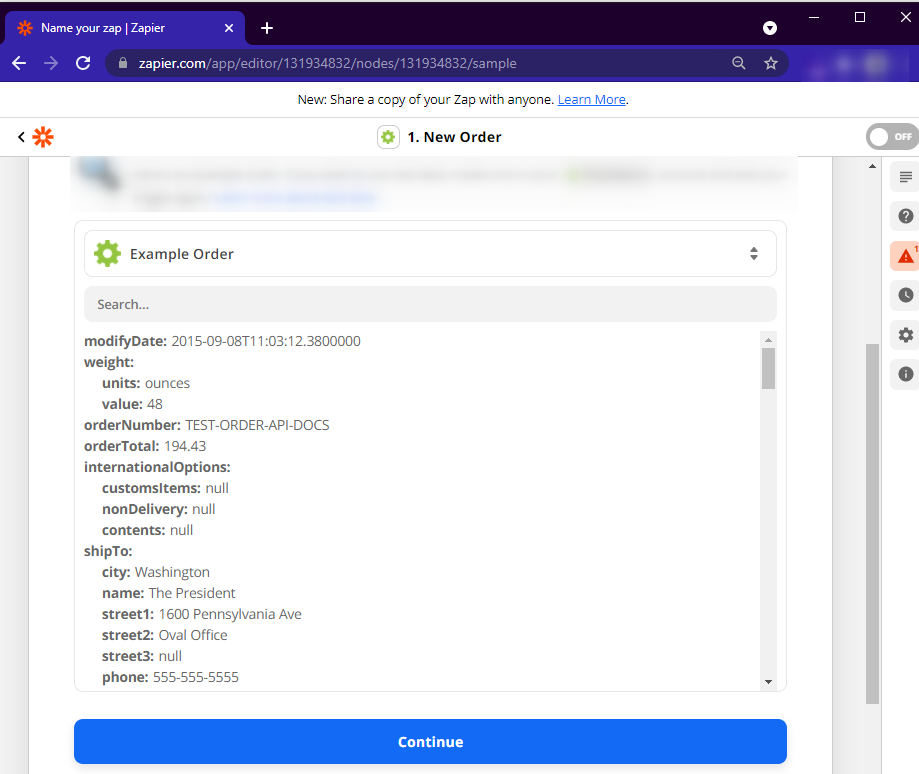Viewport: 919px width, 774px height.
Task: Open the info details sidebar icon
Action: pos(906,374)
